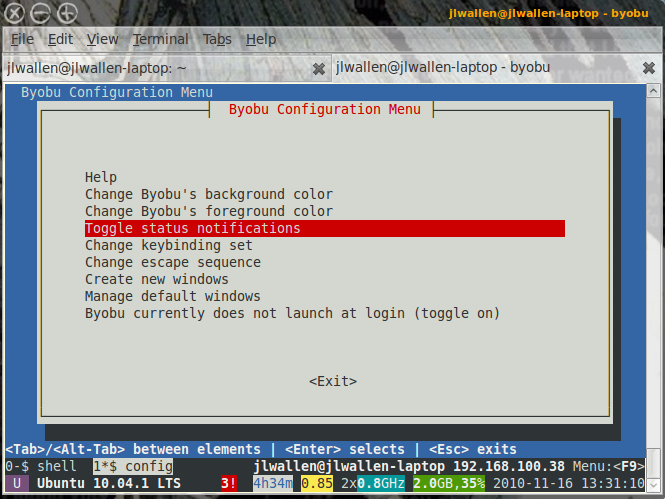Screen dimensions: 665x499
Task: Toggle Byobu launch at login option
Action: [292, 314]
